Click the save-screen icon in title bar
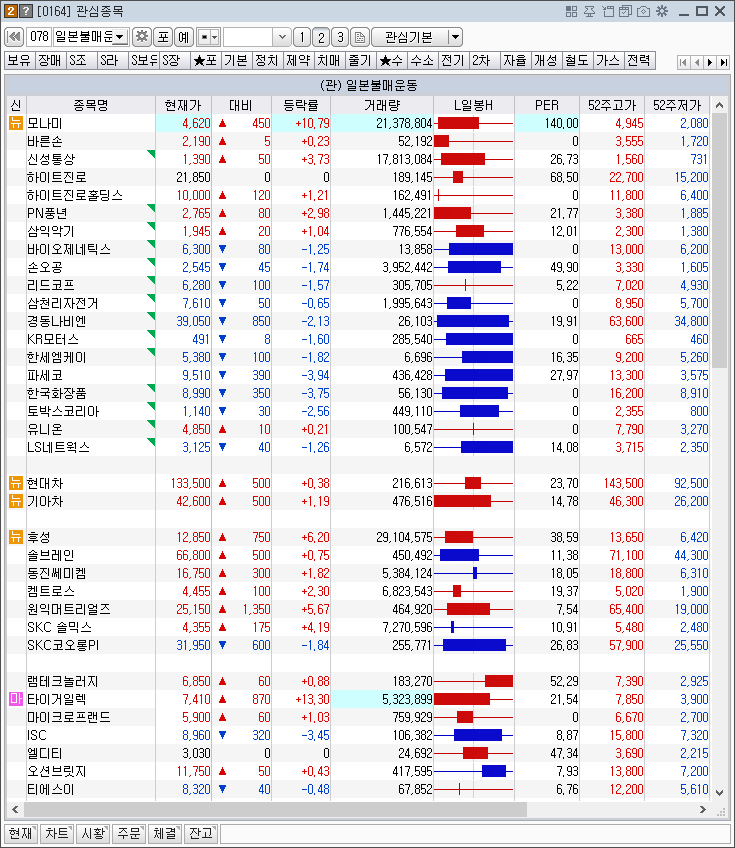 coord(626,11)
